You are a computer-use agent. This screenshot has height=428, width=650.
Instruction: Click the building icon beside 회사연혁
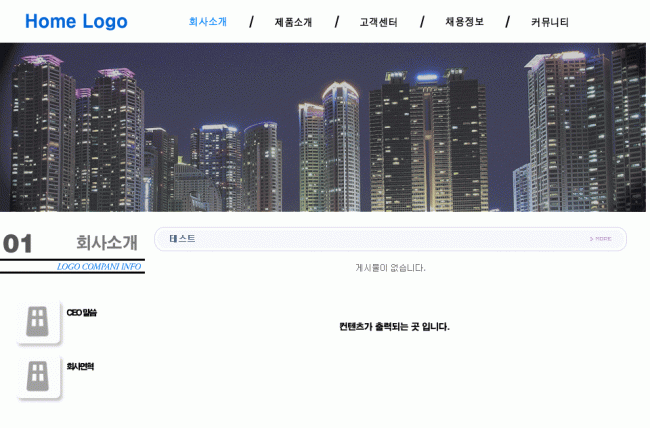click(x=38, y=376)
